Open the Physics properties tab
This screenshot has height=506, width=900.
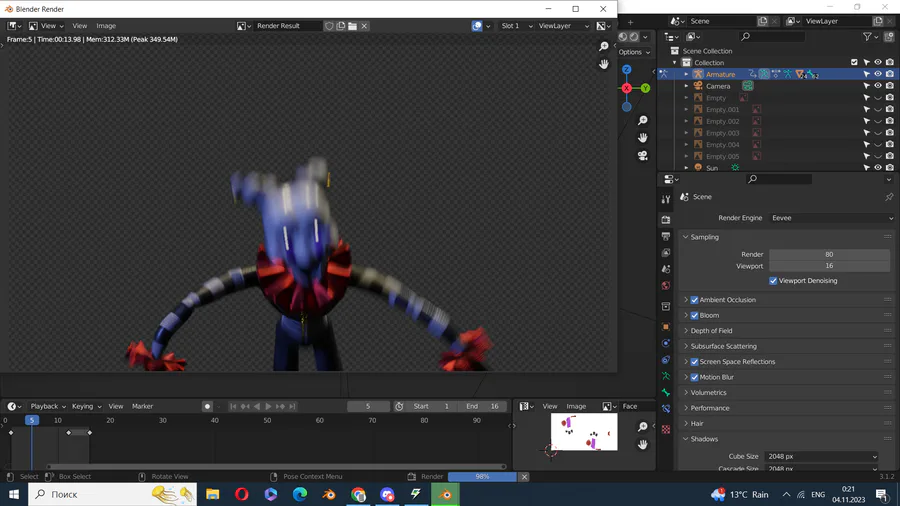[x=666, y=343]
